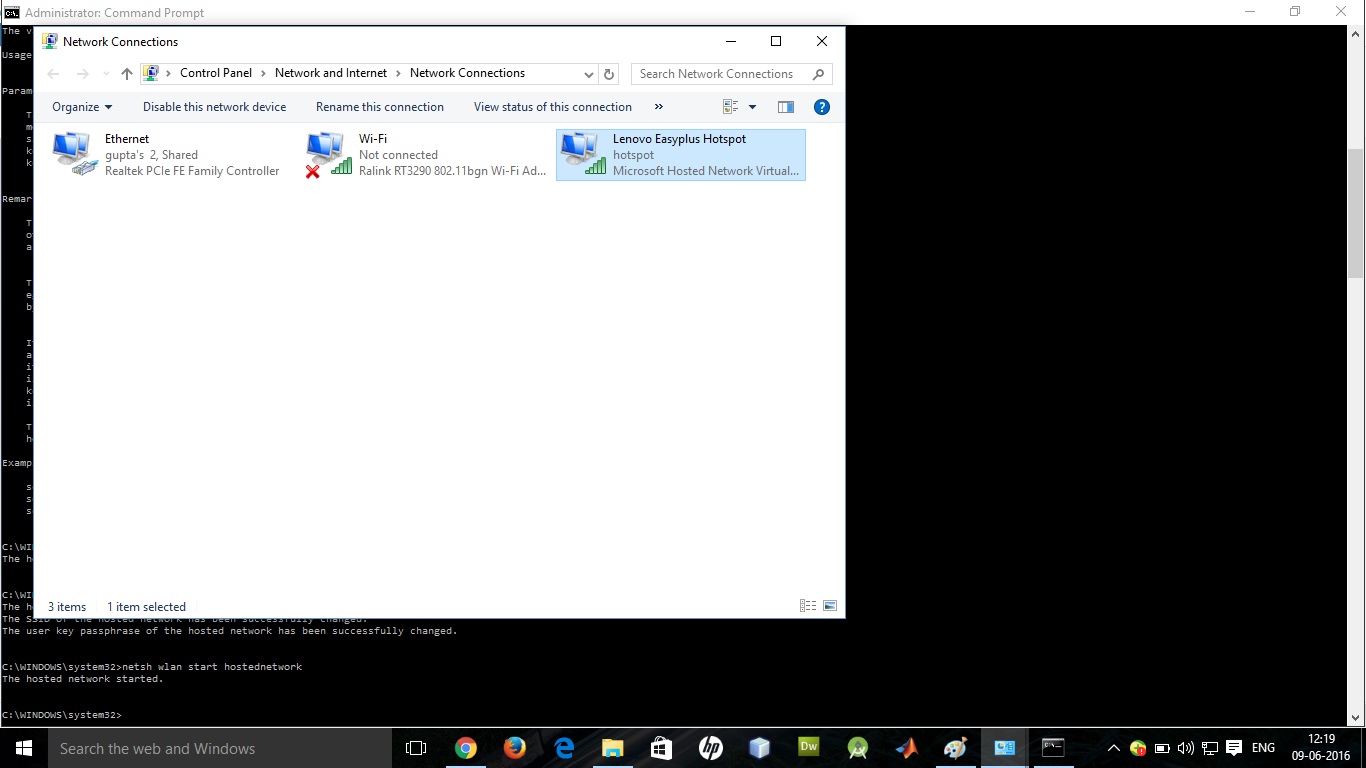Launch Dreamweaver from the taskbar
Viewport: 1366px width, 768px height.
(808, 748)
